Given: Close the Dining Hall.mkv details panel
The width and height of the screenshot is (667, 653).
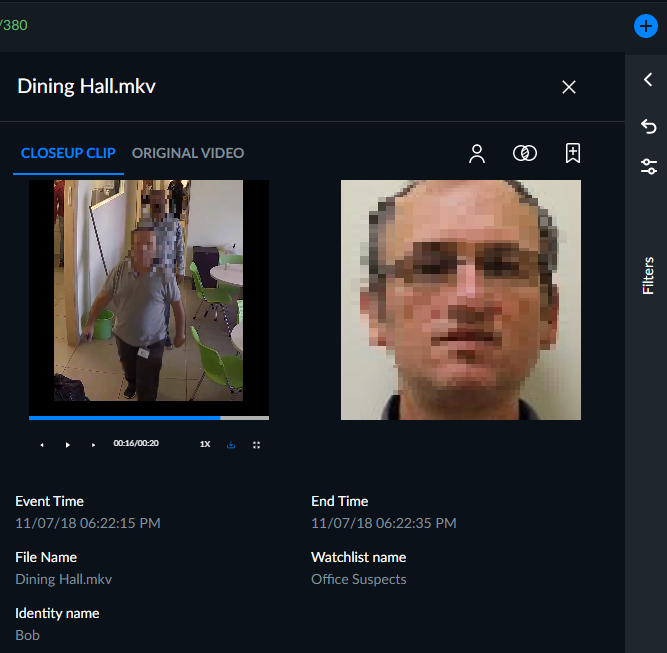Looking at the screenshot, I should [x=569, y=87].
